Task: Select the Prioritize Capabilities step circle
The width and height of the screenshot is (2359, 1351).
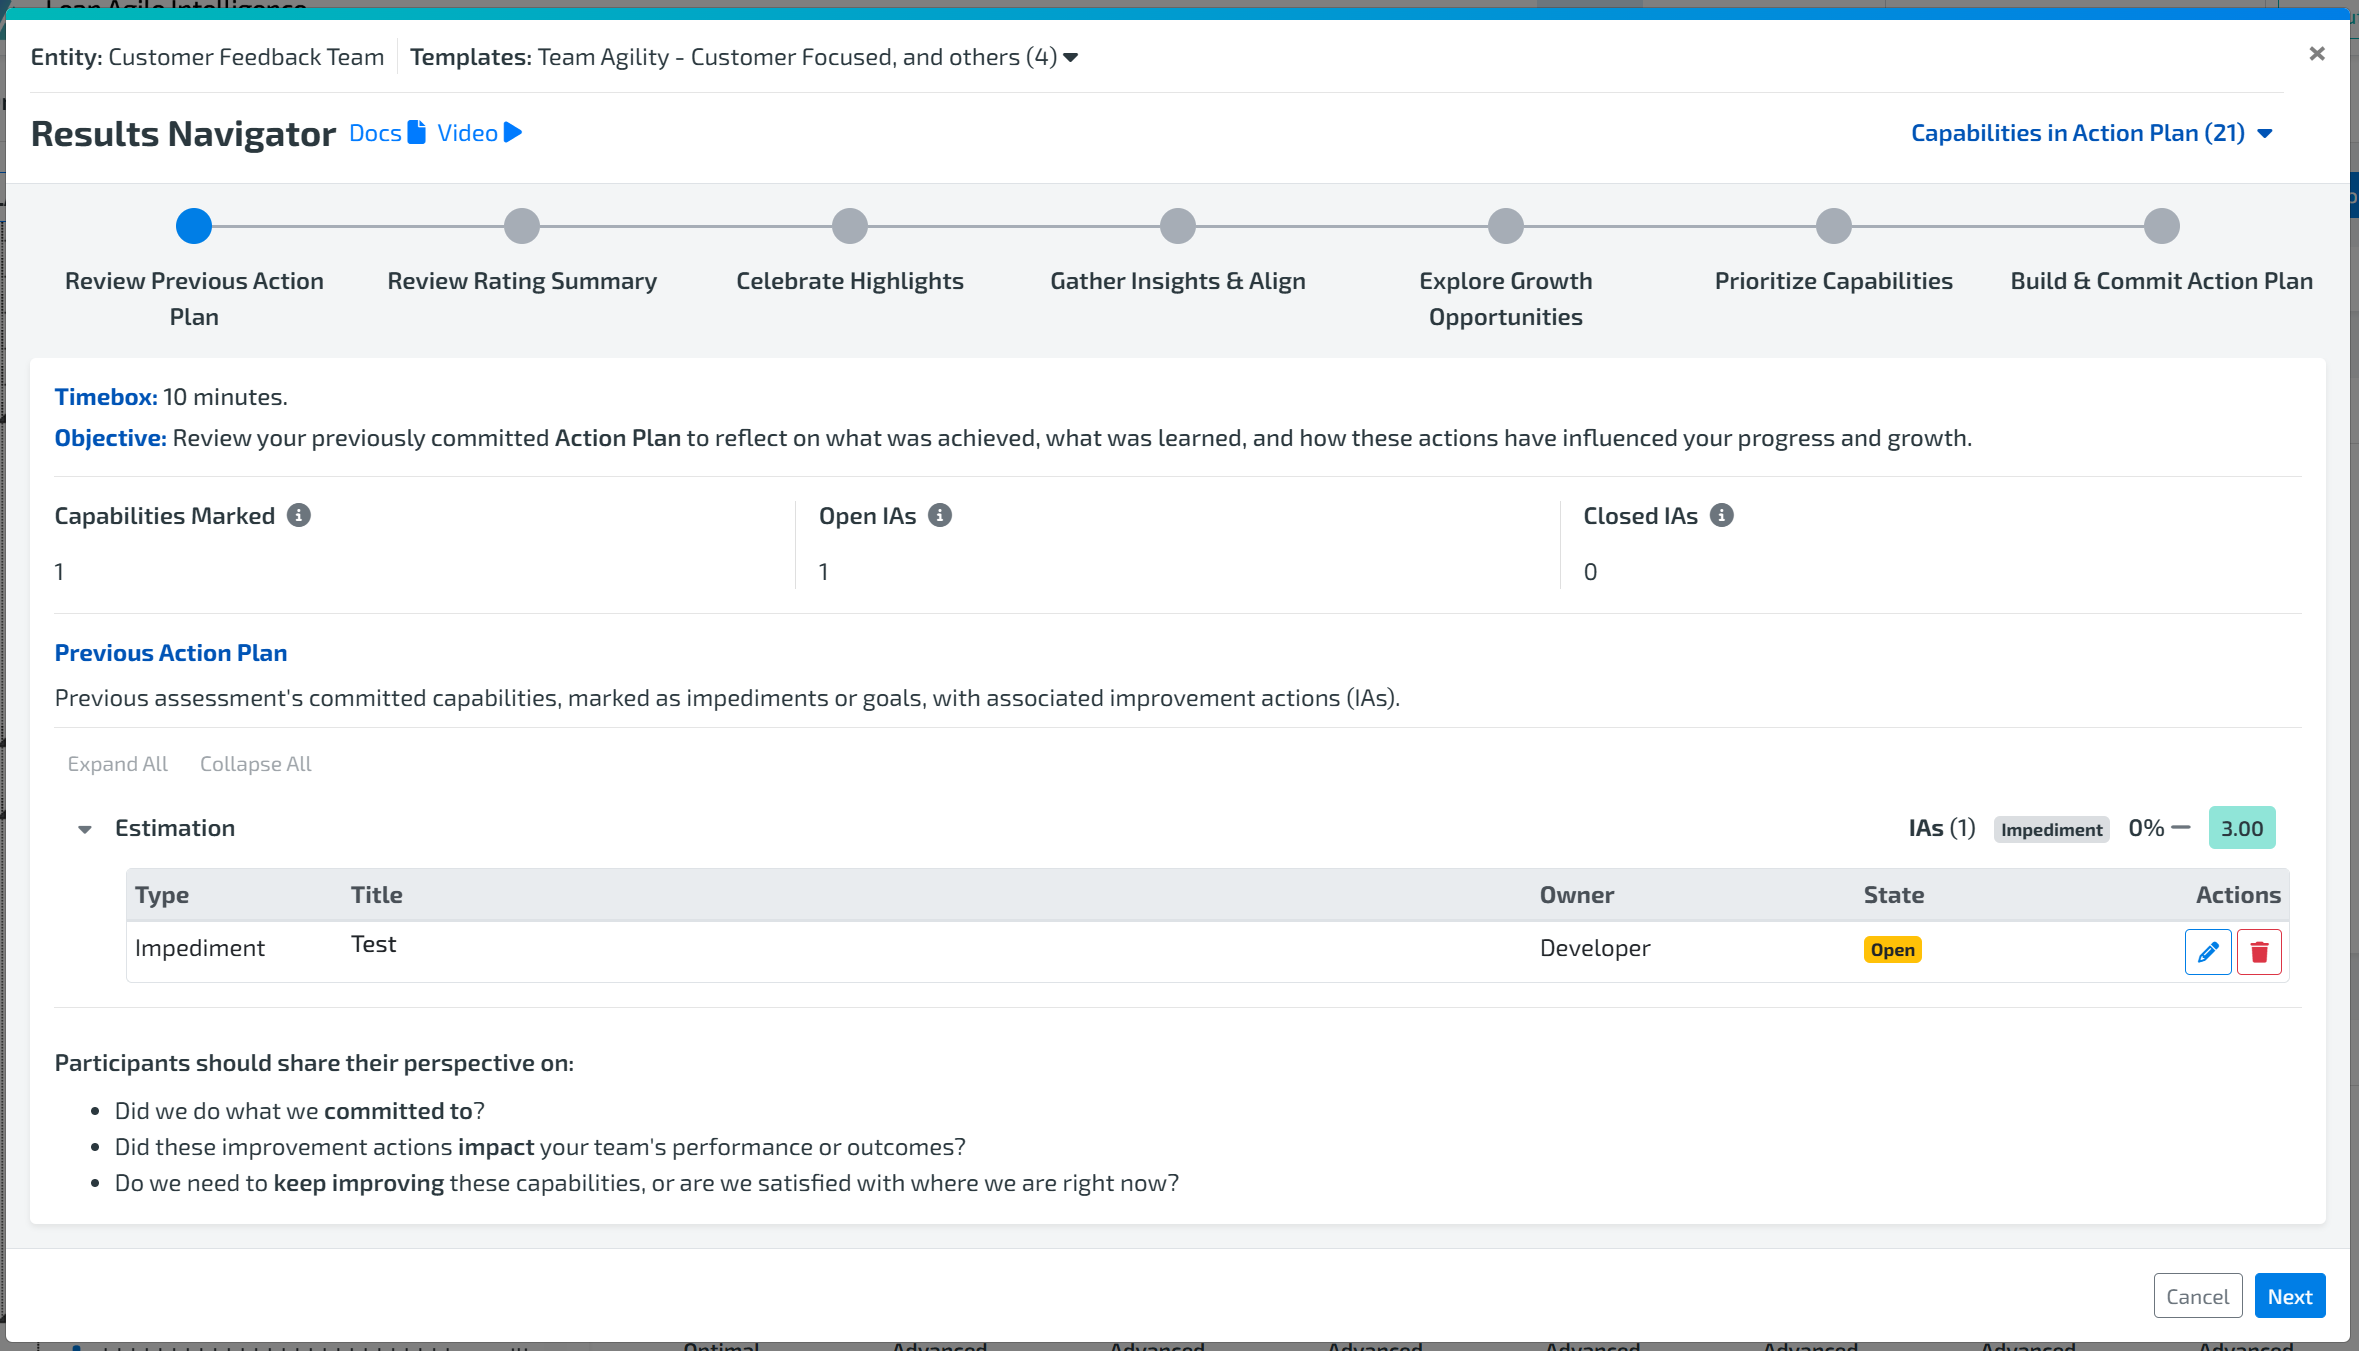Action: pyautogui.click(x=1833, y=227)
